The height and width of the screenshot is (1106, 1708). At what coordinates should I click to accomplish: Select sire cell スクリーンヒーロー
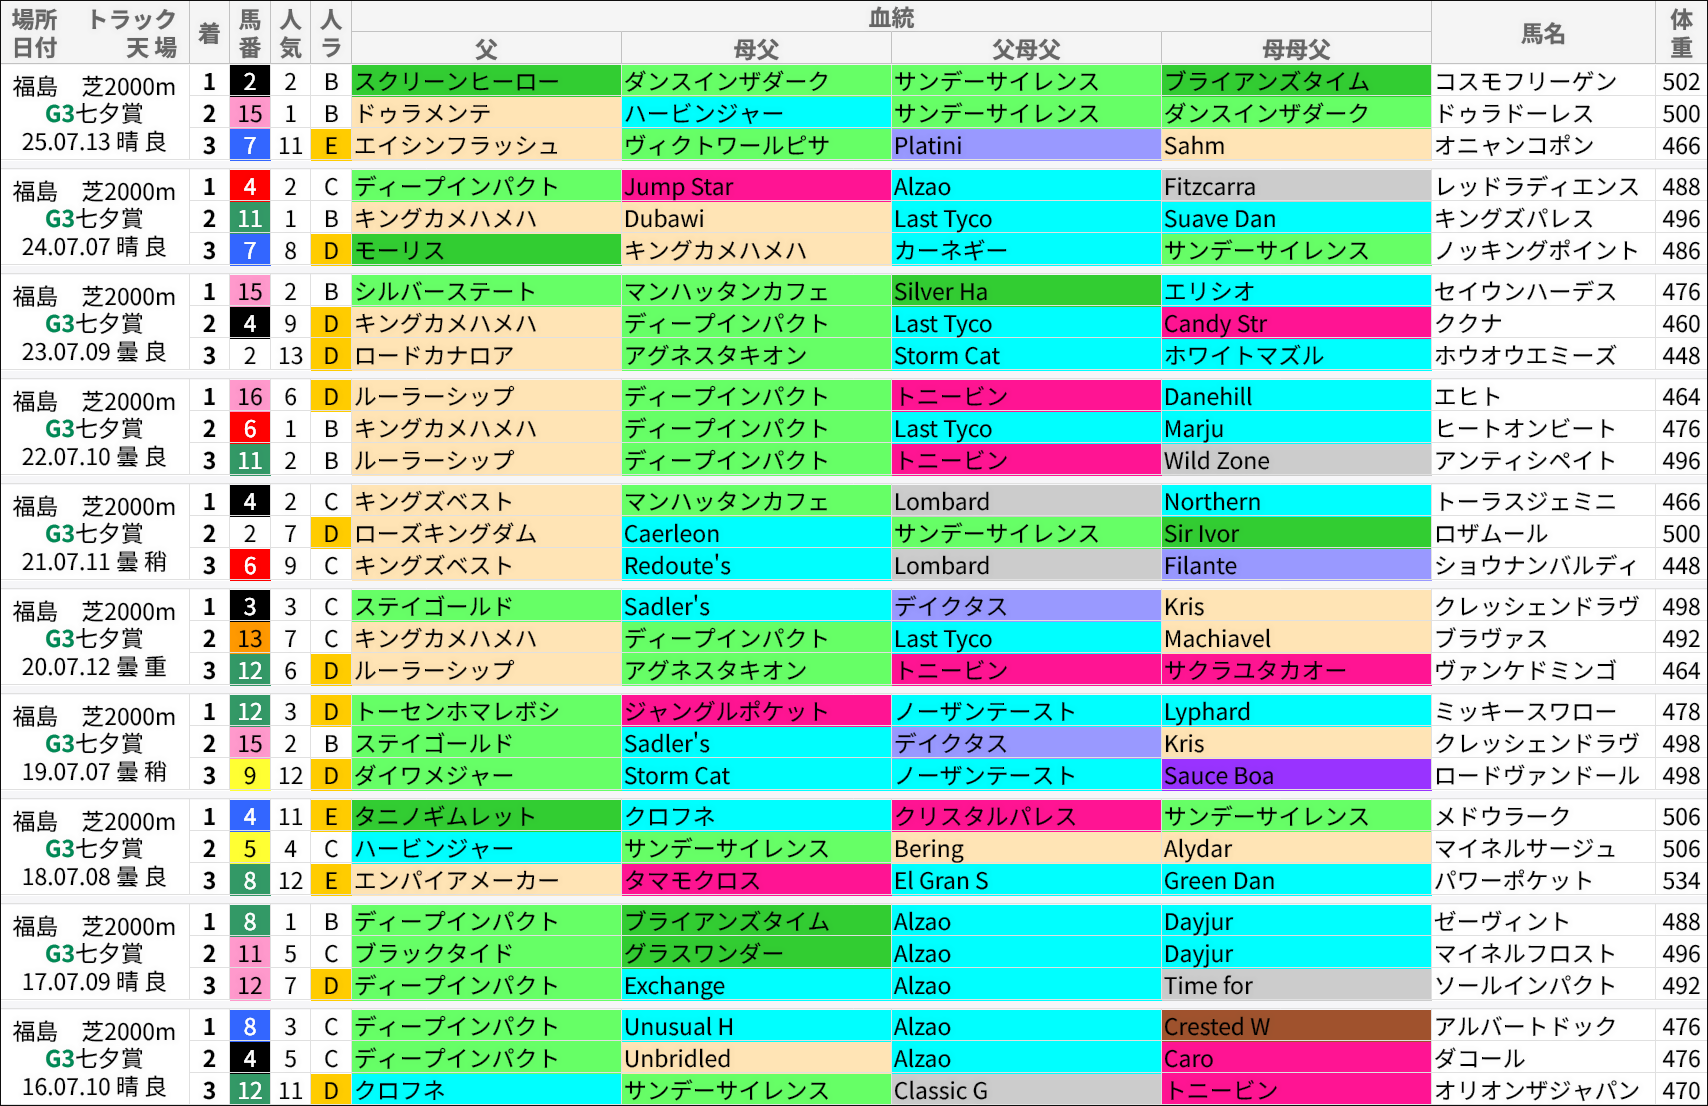(486, 81)
